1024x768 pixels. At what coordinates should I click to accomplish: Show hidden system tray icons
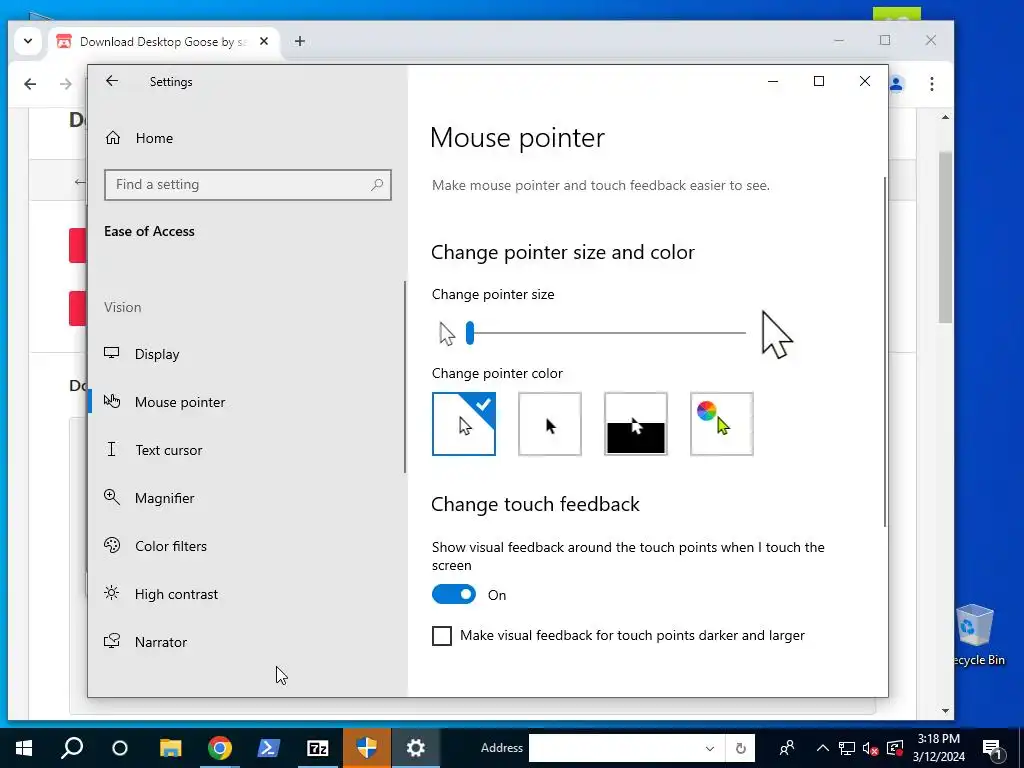coord(823,748)
